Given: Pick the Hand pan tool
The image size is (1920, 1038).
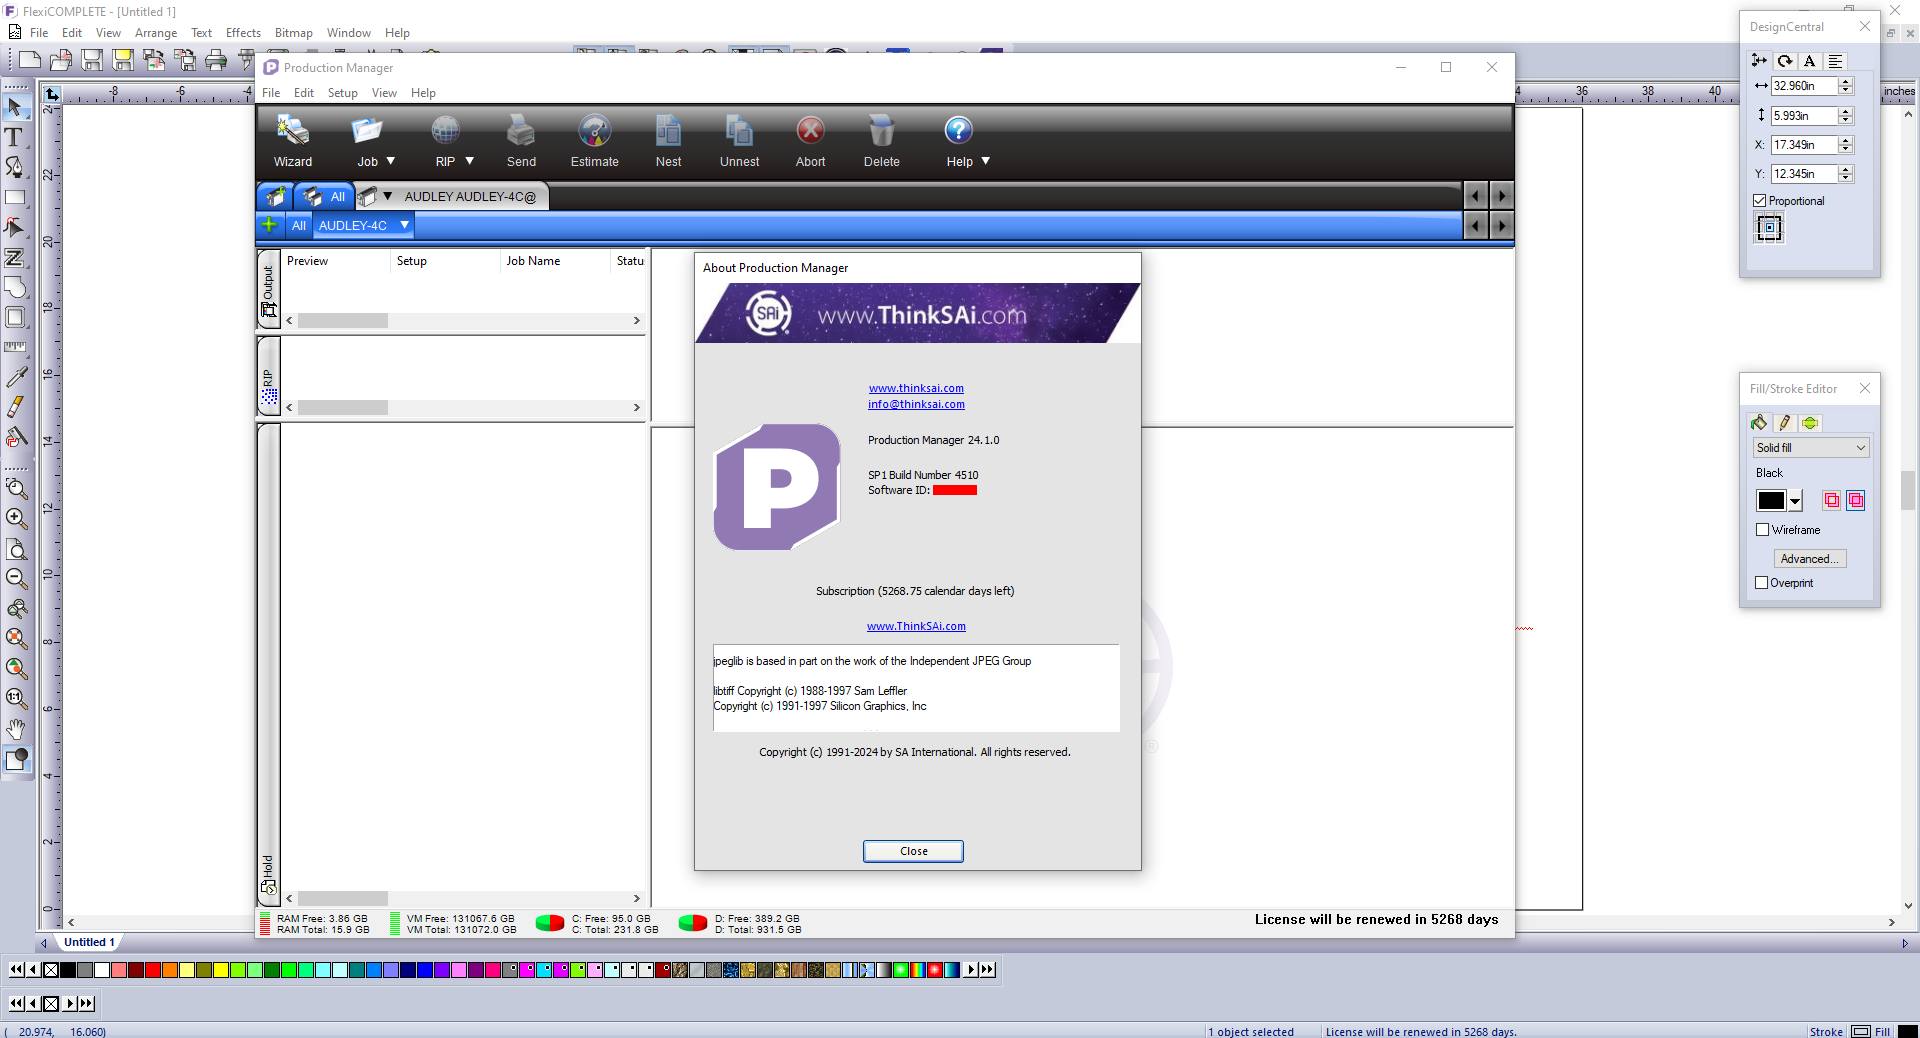Looking at the screenshot, I should point(16,729).
